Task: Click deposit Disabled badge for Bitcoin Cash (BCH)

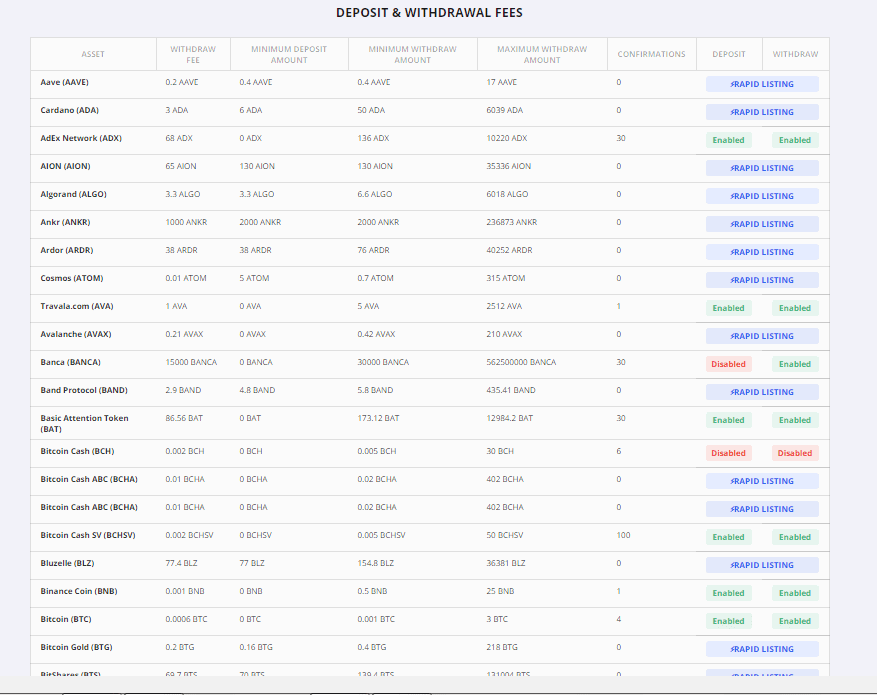Action: pos(728,453)
